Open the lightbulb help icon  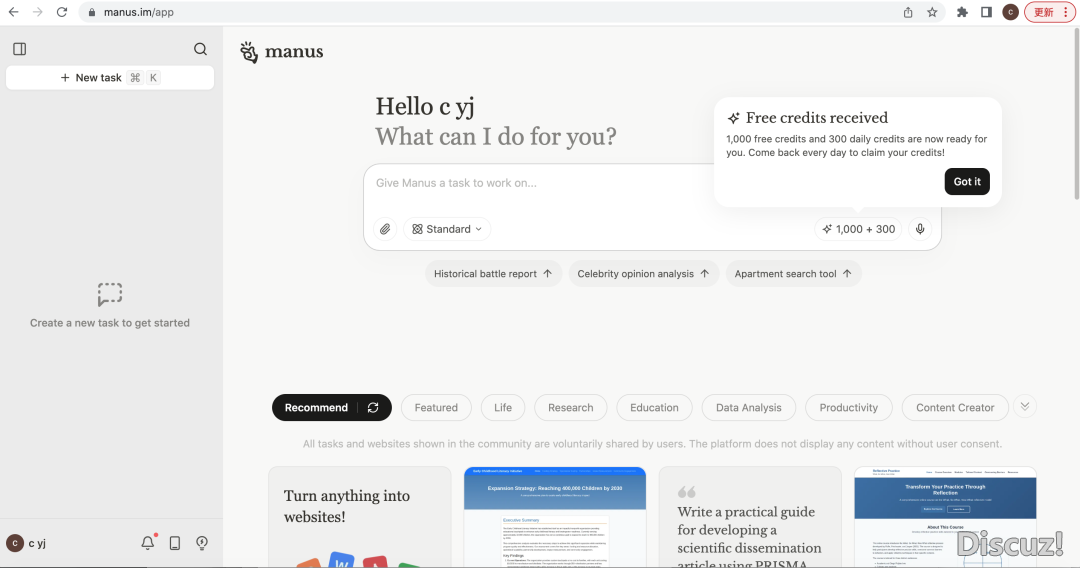(202, 543)
